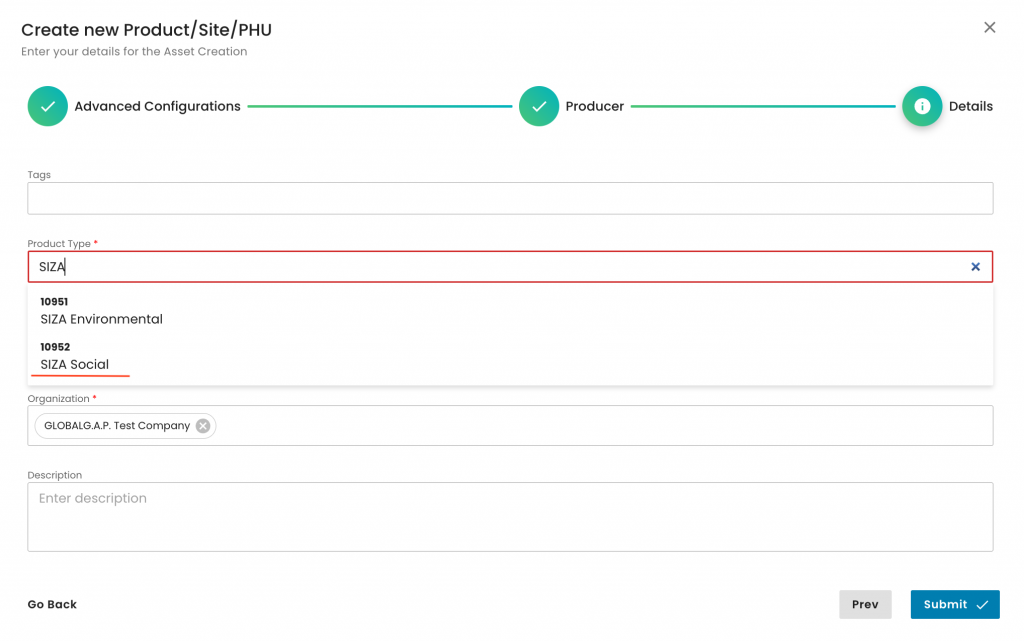
Task: Choose the SIZA Social option
Action: click(75, 364)
